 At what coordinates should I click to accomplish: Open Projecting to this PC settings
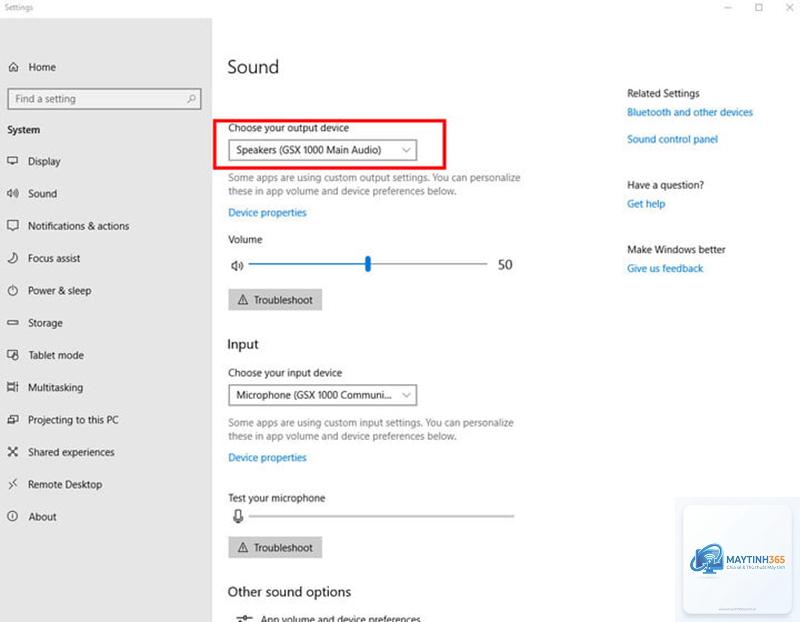(73, 419)
